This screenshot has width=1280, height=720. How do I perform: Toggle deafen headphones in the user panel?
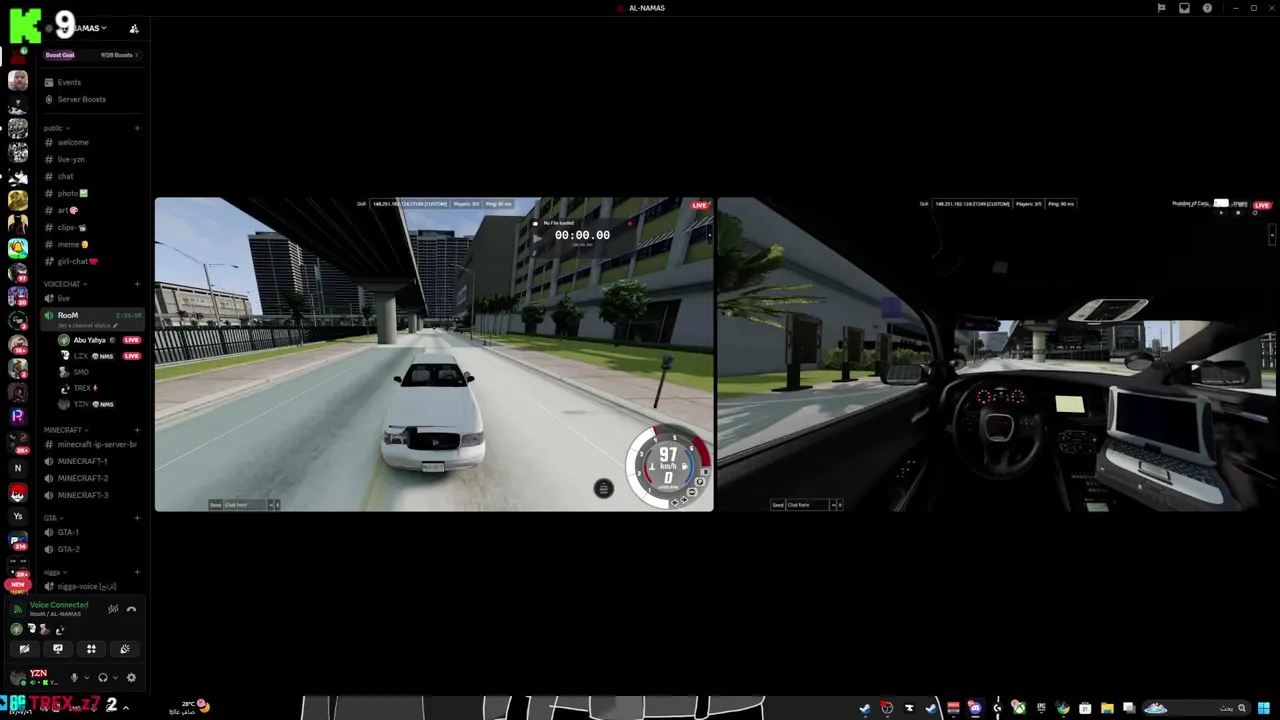103,677
